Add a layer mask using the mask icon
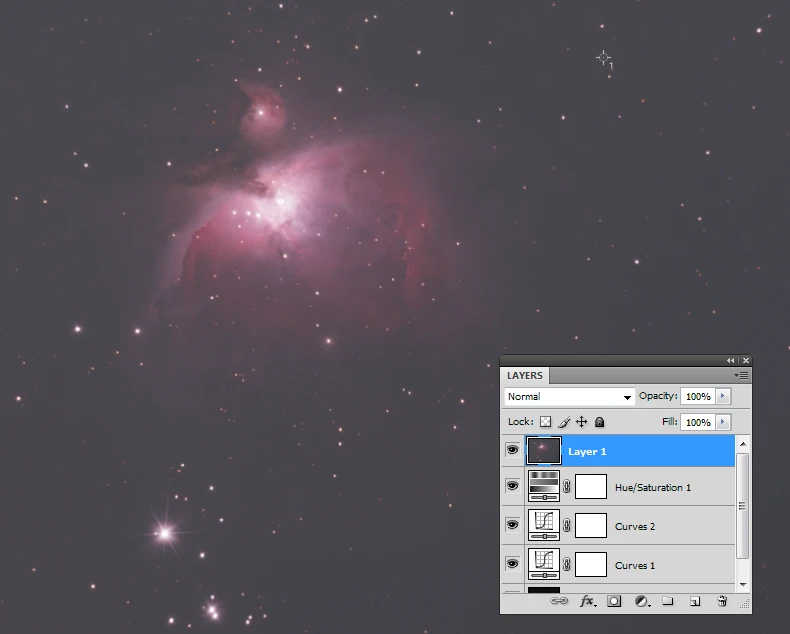Screen dimensions: 790x634 615,602
